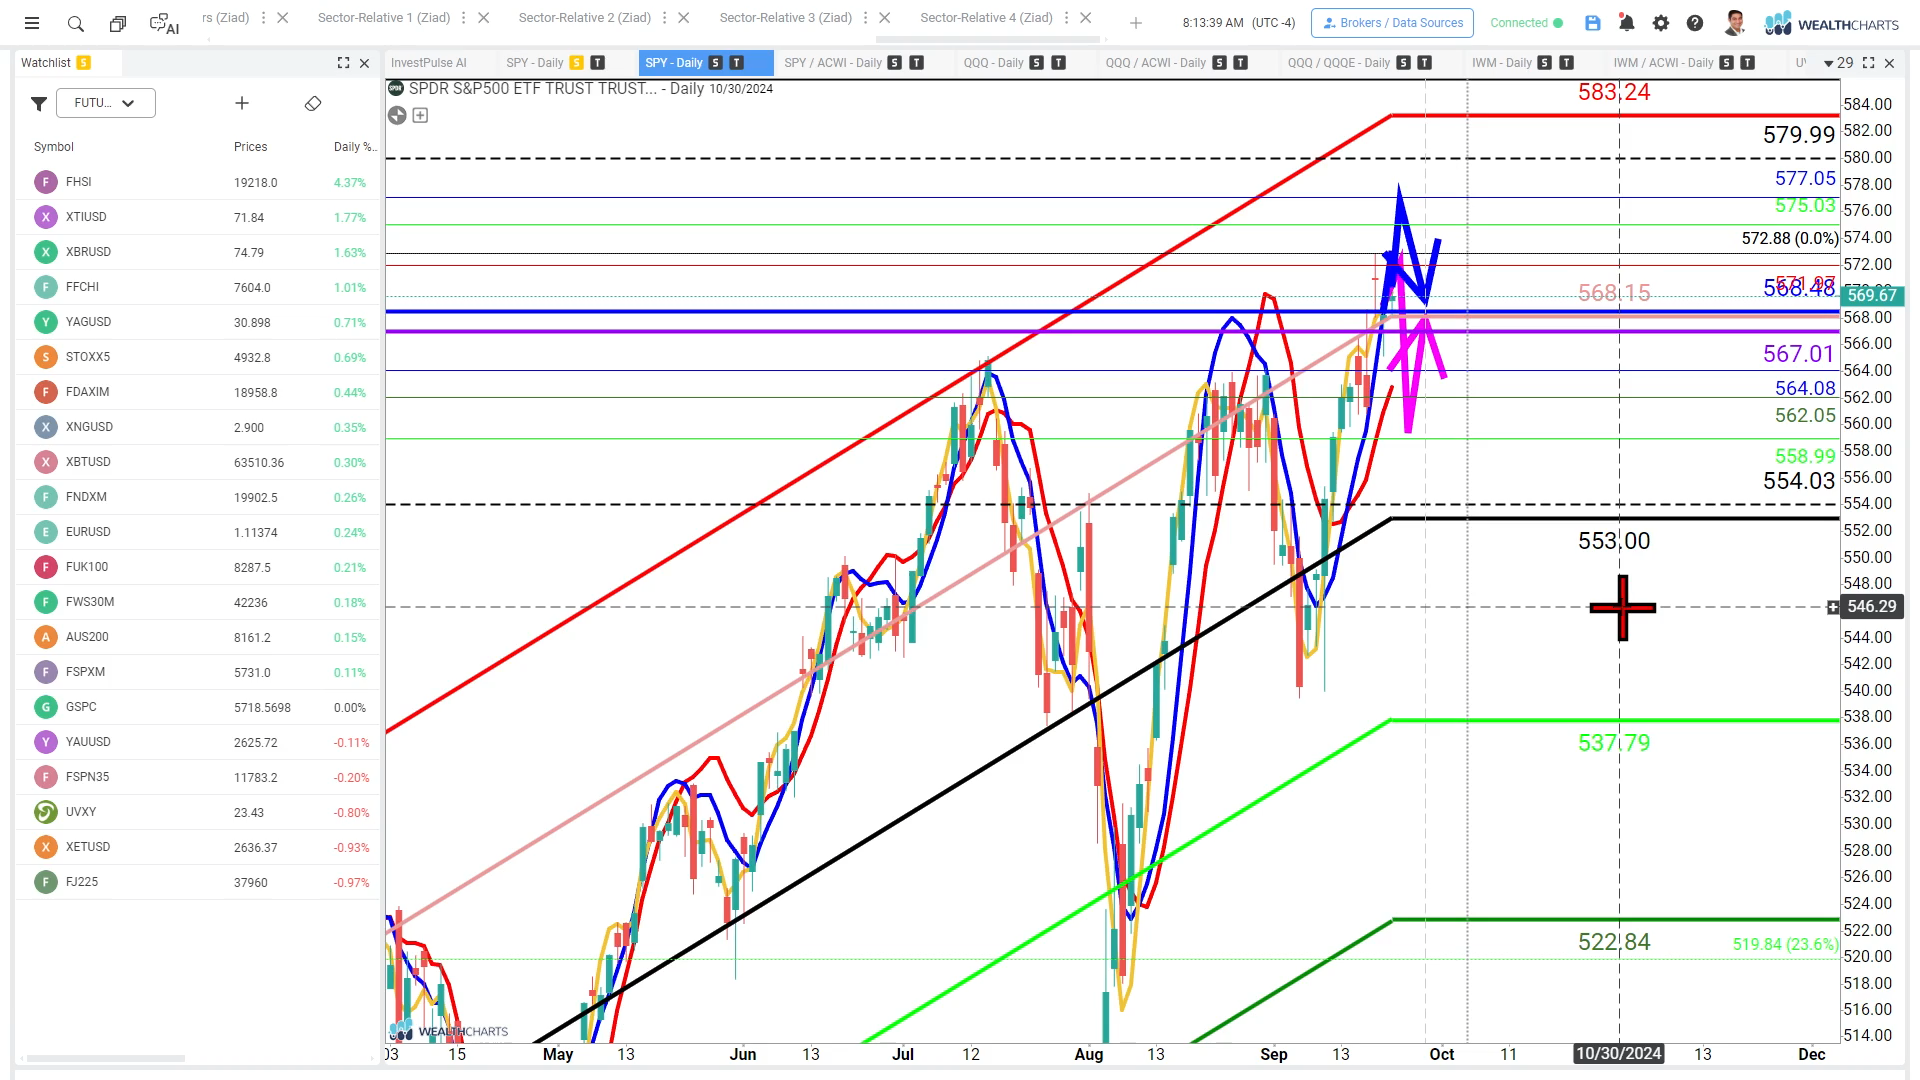Open InvestPulse AI chart tab
Image resolution: width=1920 pixels, height=1080 pixels.
429,63
